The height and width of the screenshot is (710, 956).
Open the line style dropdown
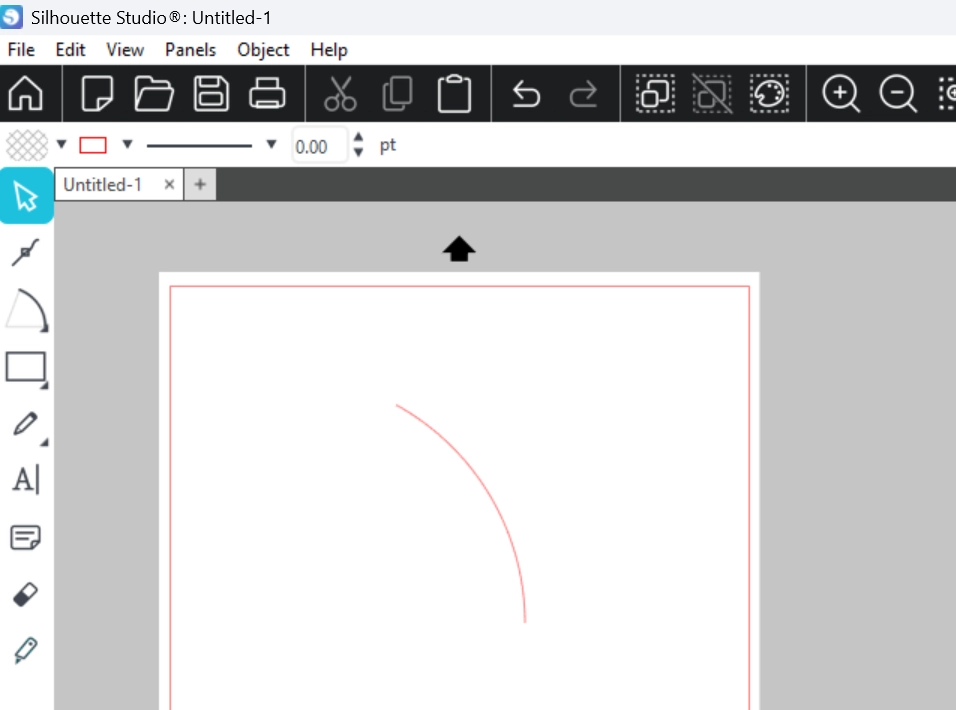point(270,145)
